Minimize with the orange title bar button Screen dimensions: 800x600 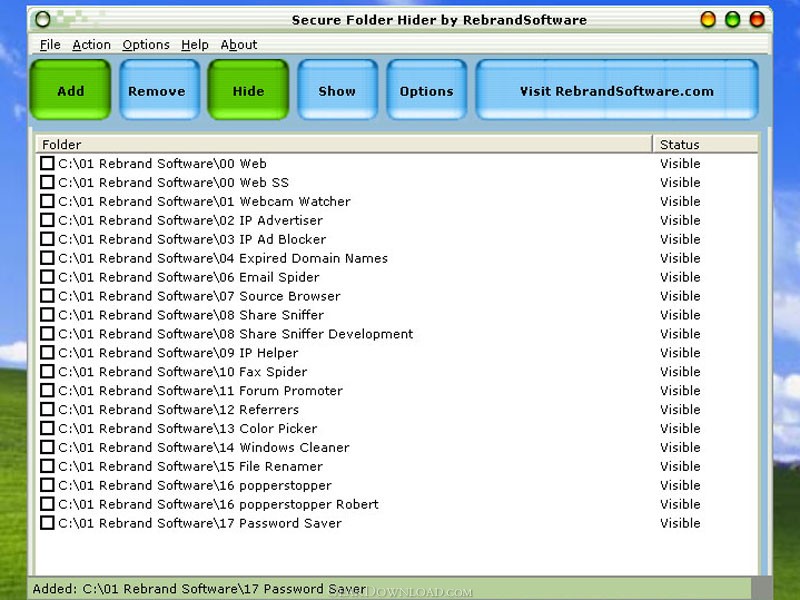pyautogui.click(x=708, y=19)
